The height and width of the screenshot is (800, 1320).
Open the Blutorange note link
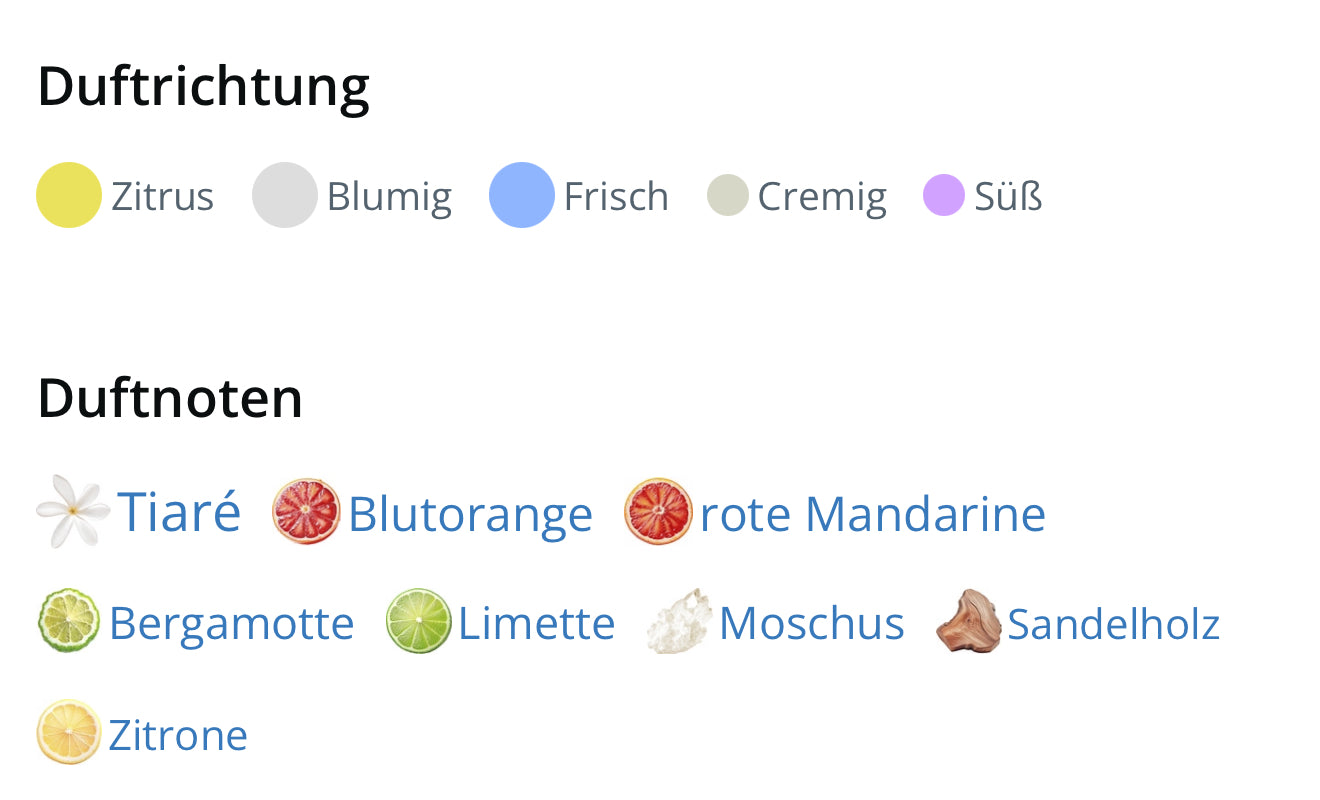[470, 514]
